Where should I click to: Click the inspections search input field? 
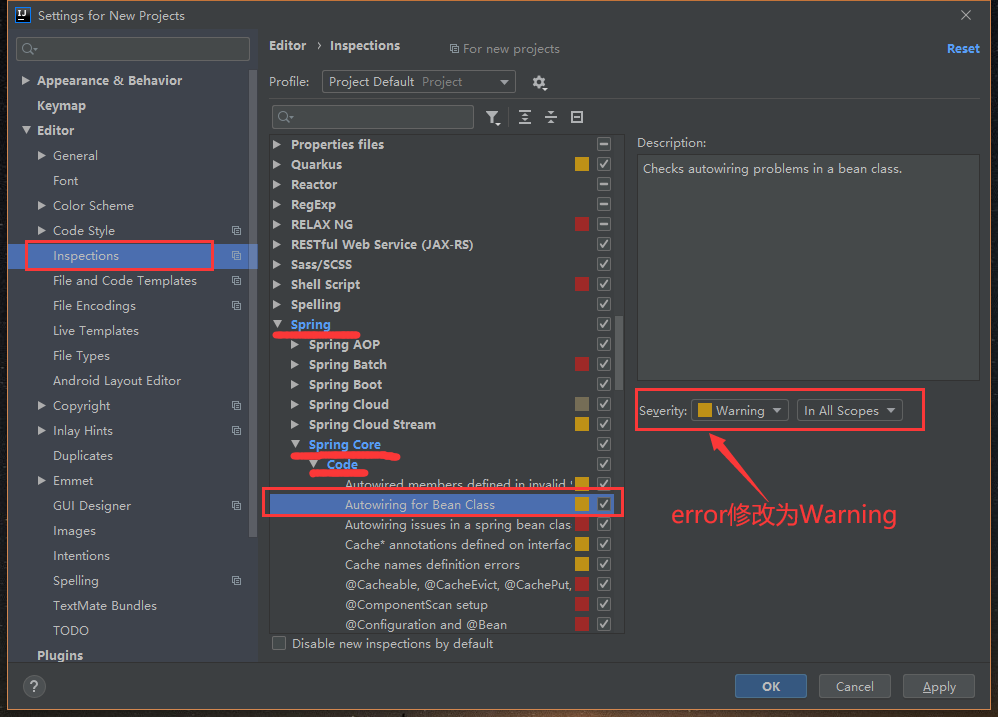(373, 117)
